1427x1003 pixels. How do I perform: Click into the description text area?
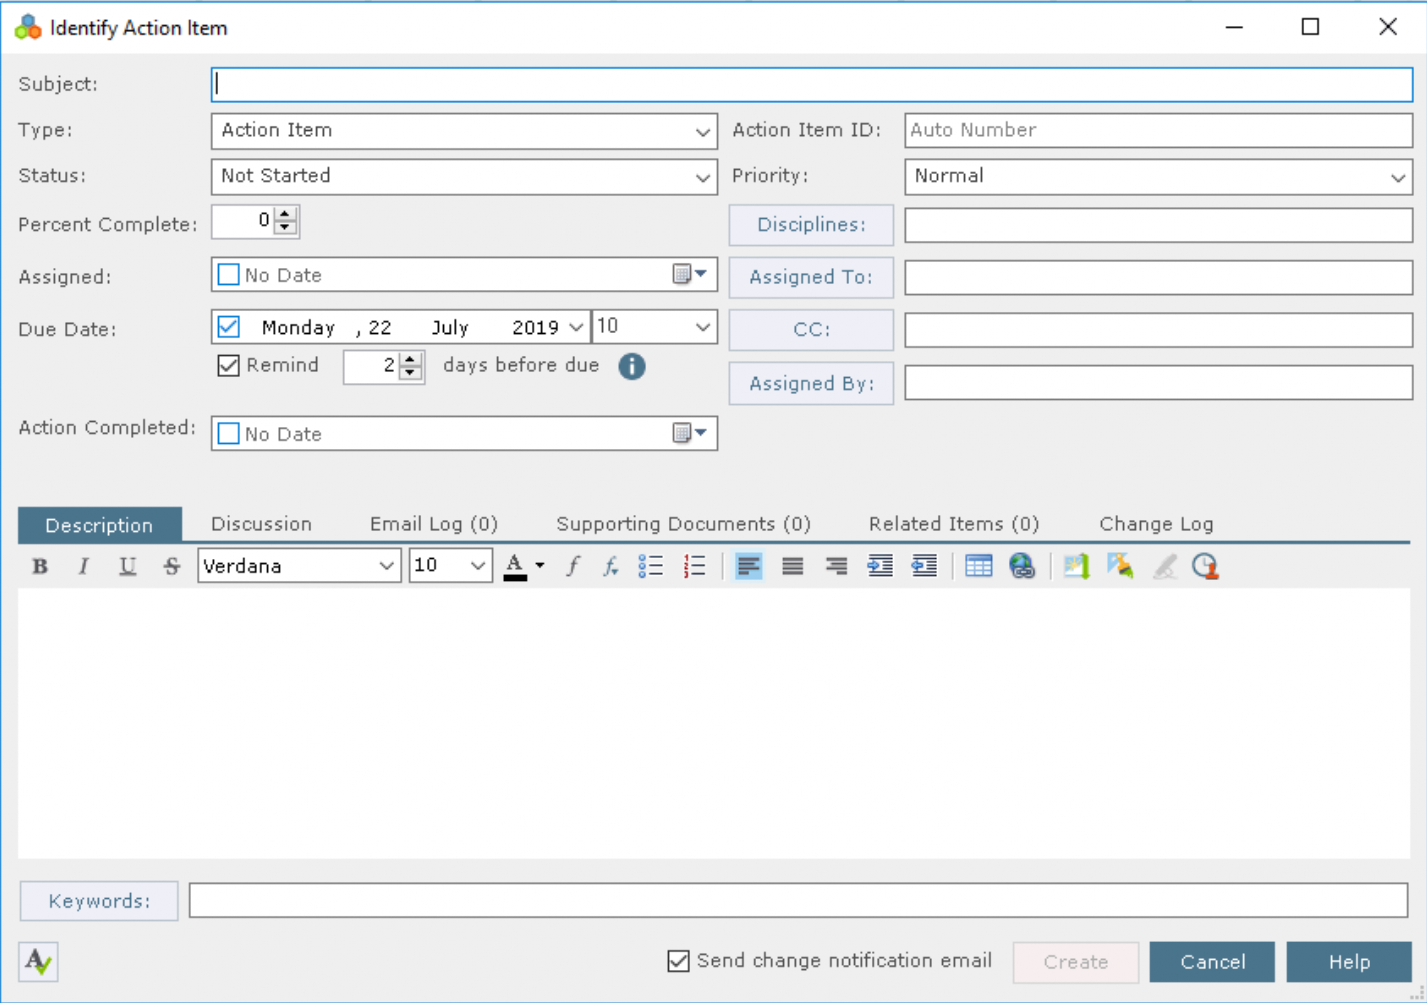point(714,723)
